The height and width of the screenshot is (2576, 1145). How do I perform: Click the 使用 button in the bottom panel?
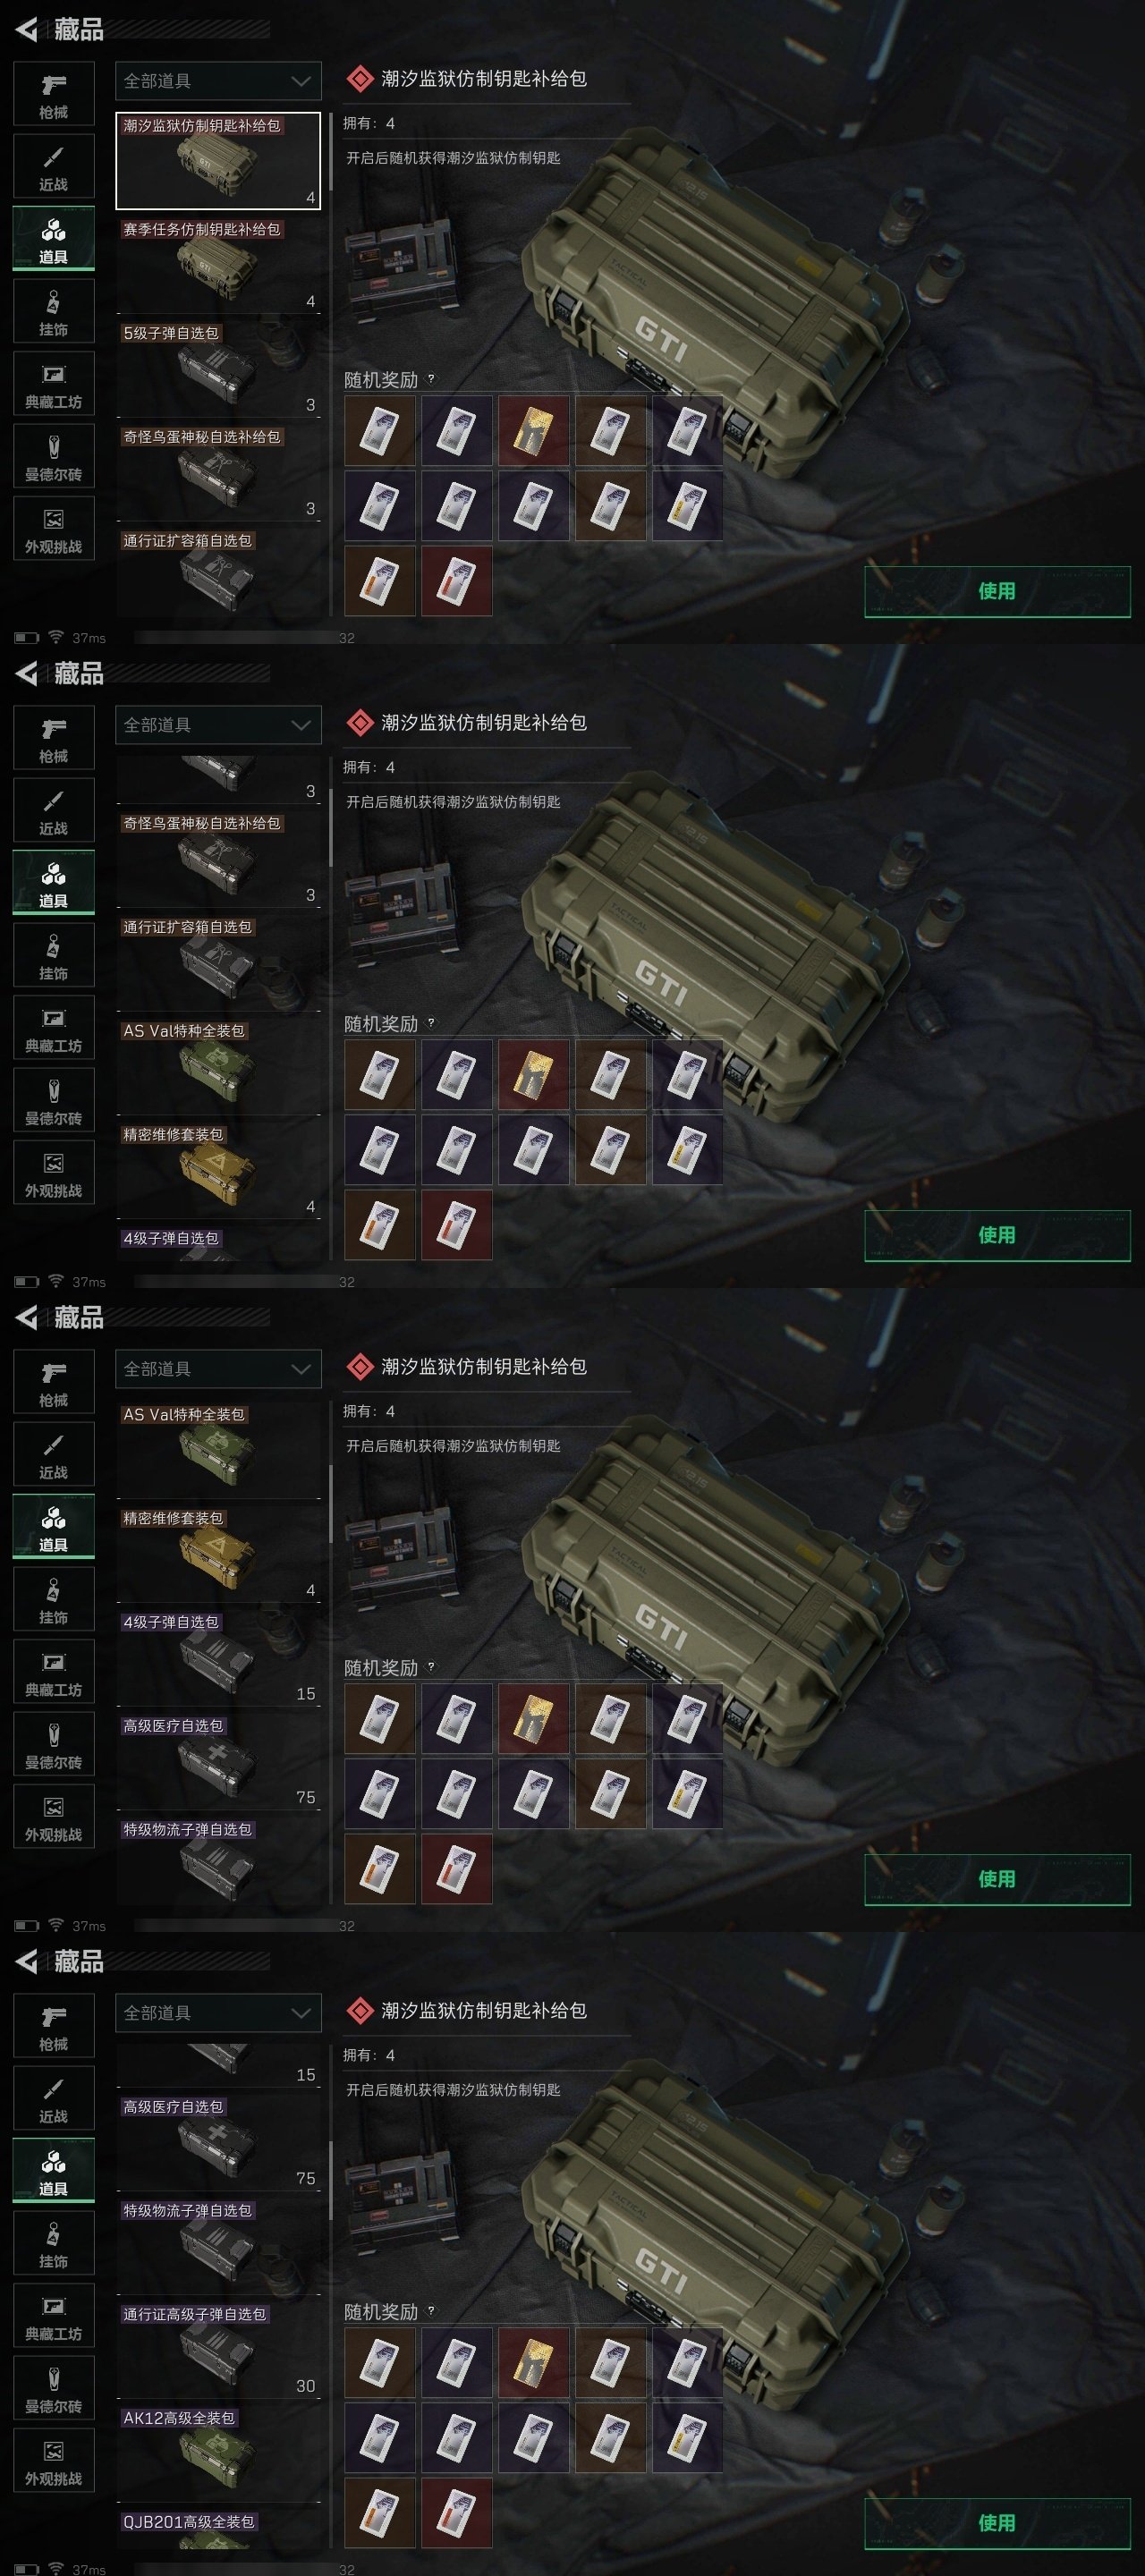tap(997, 2523)
